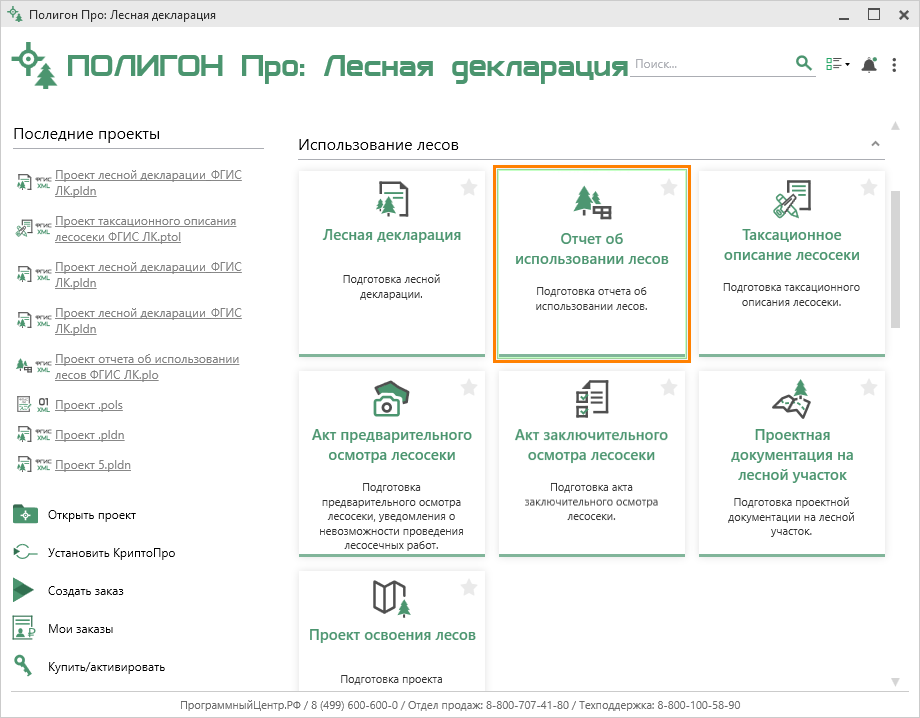Open the Таксационное описание лесосеки title

pos(792,245)
